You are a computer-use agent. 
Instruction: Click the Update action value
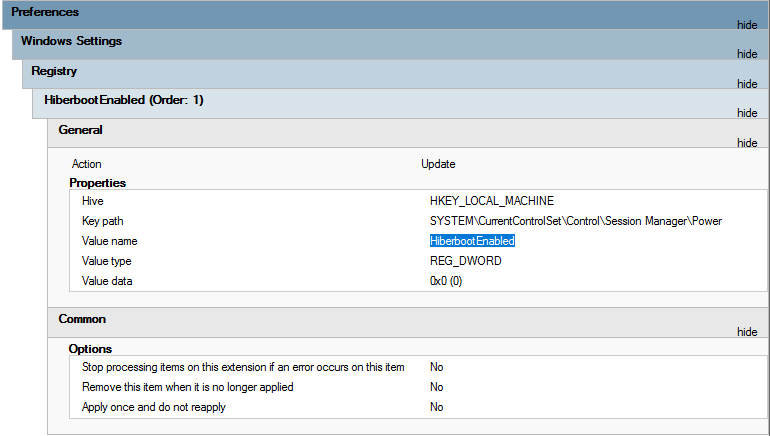(x=438, y=164)
